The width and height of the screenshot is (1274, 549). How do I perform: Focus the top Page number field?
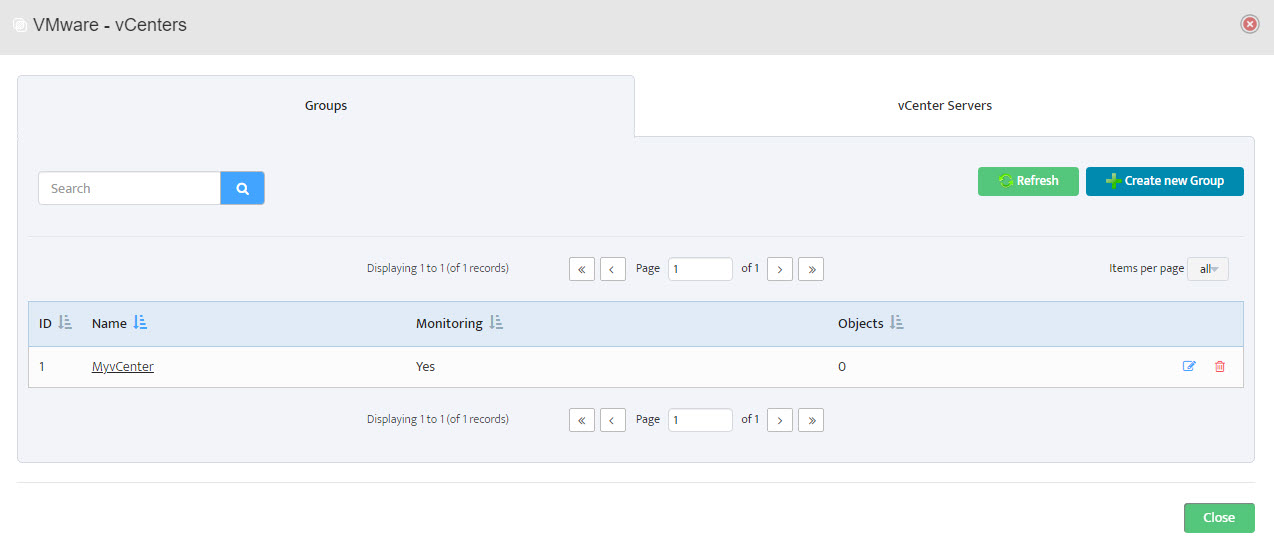(x=700, y=269)
